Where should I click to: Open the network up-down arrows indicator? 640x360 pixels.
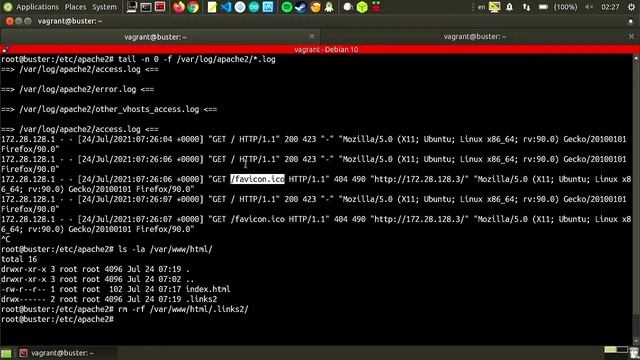click(527, 7)
